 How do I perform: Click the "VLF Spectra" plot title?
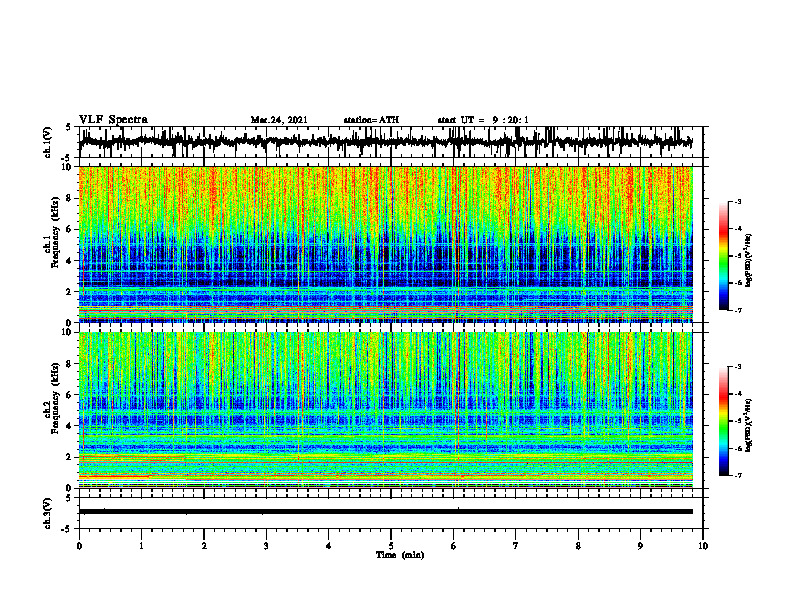coord(113,120)
